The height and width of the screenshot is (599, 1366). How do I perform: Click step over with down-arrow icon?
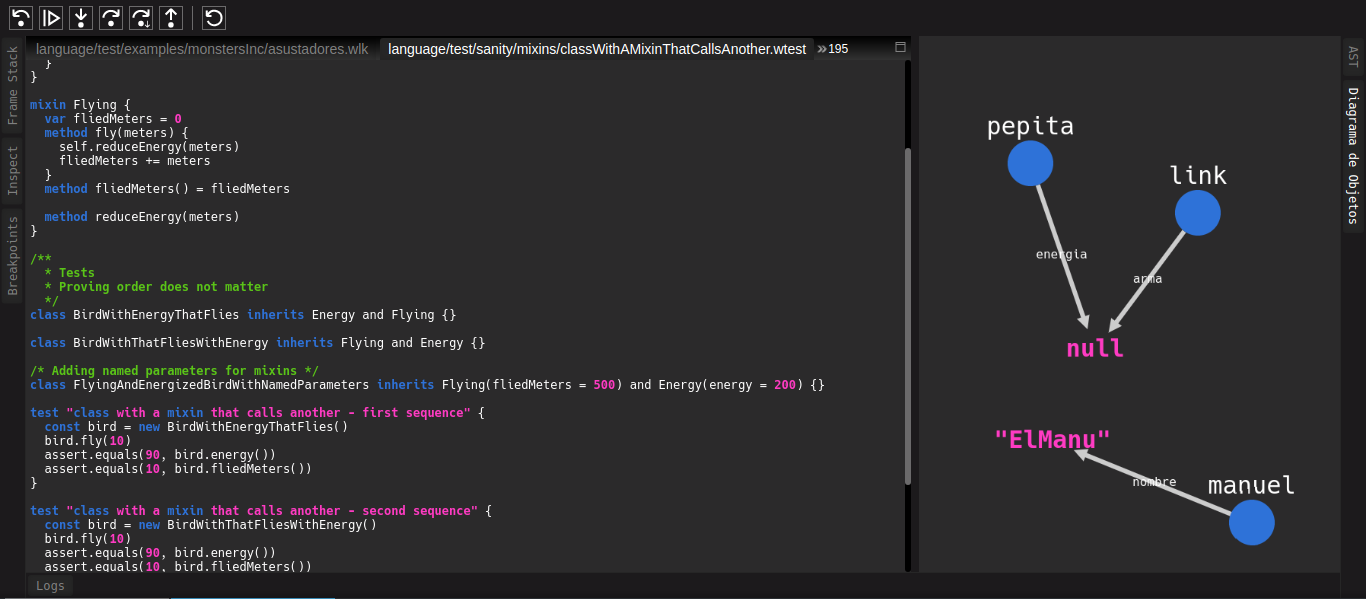click(x=142, y=17)
